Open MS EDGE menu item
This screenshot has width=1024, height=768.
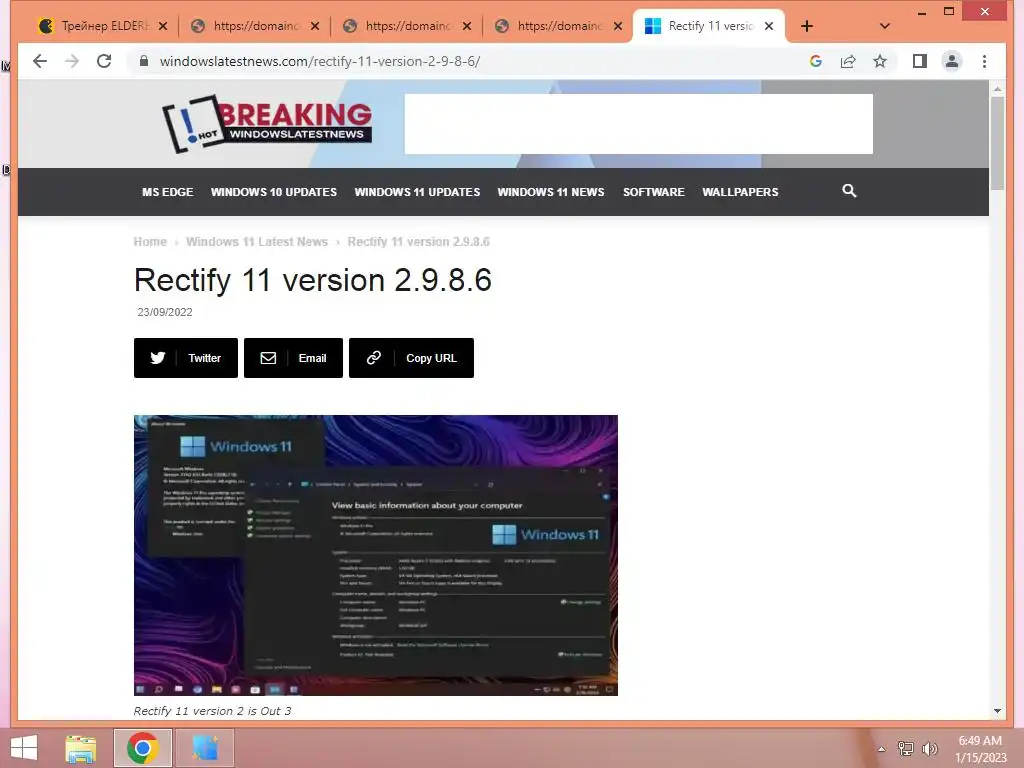[x=168, y=192]
